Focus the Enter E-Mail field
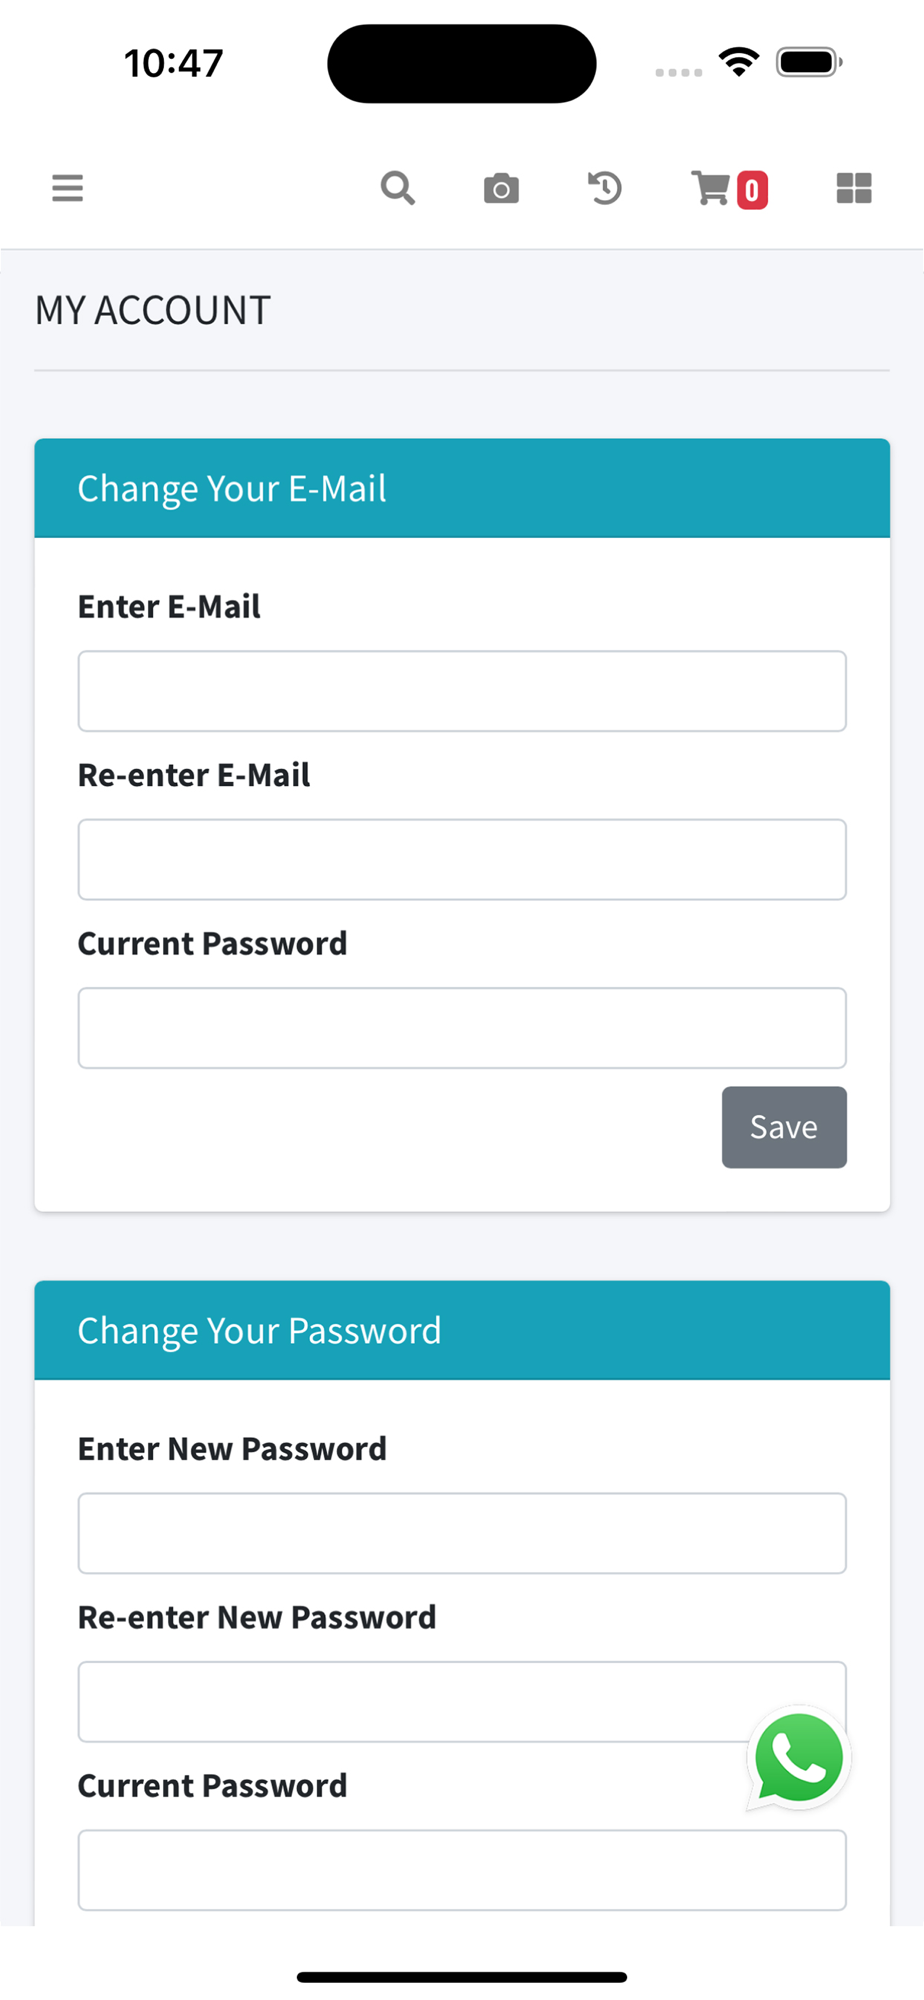 point(462,691)
